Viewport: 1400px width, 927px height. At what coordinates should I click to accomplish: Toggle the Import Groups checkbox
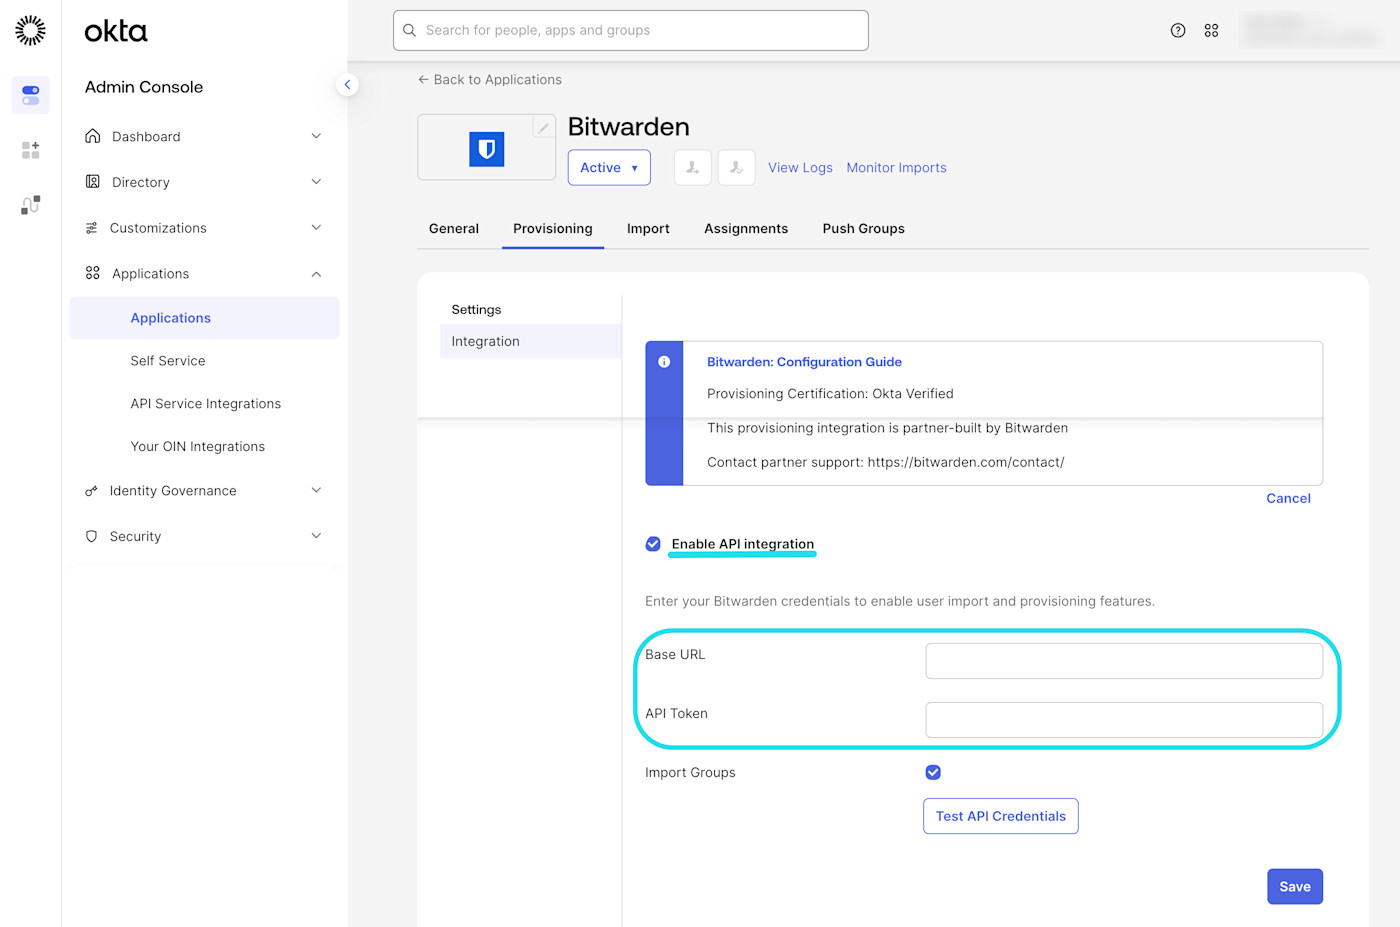(x=933, y=772)
